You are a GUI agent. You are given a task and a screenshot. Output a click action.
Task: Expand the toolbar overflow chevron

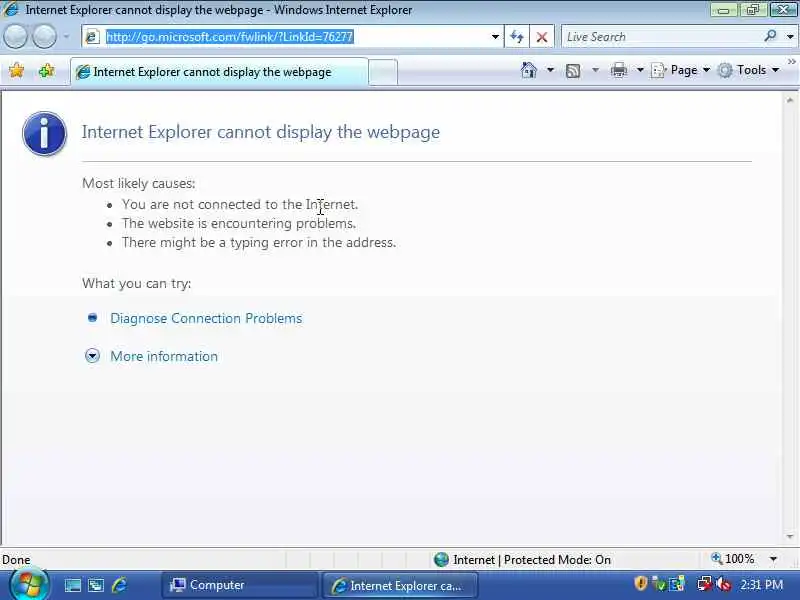(x=791, y=62)
